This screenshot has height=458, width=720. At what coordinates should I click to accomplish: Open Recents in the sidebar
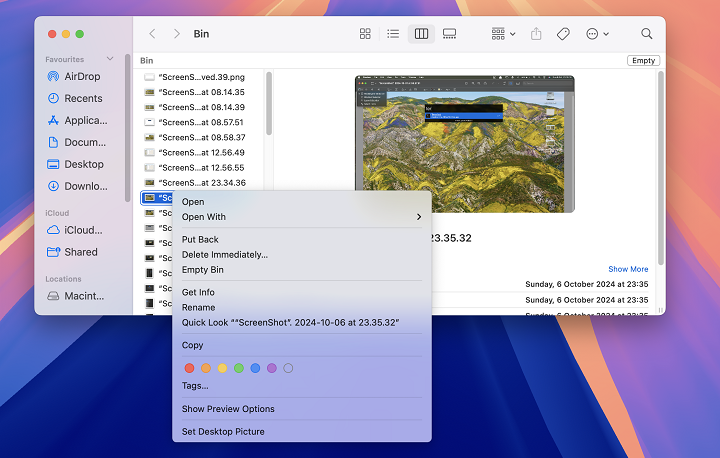click(77, 98)
